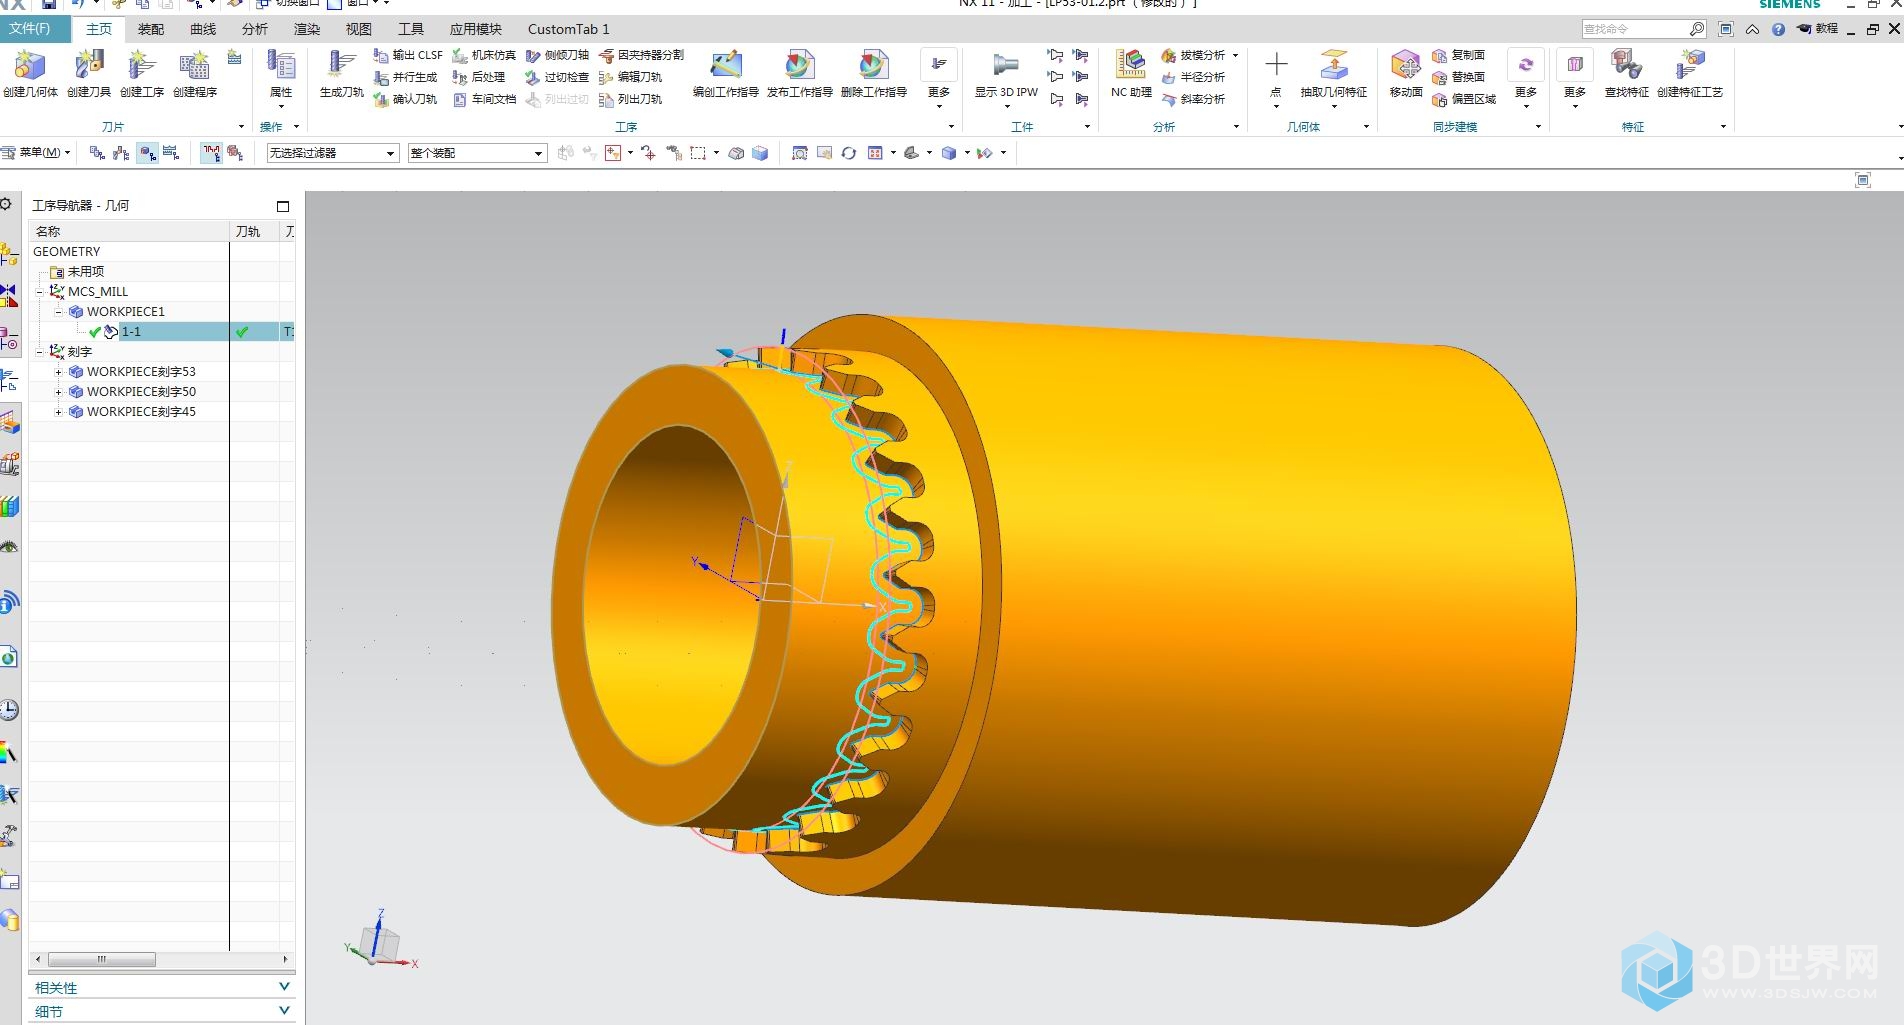Click 机床仿真 (Machine Simulation)
The height and width of the screenshot is (1025, 1904).
(x=484, y=55)
